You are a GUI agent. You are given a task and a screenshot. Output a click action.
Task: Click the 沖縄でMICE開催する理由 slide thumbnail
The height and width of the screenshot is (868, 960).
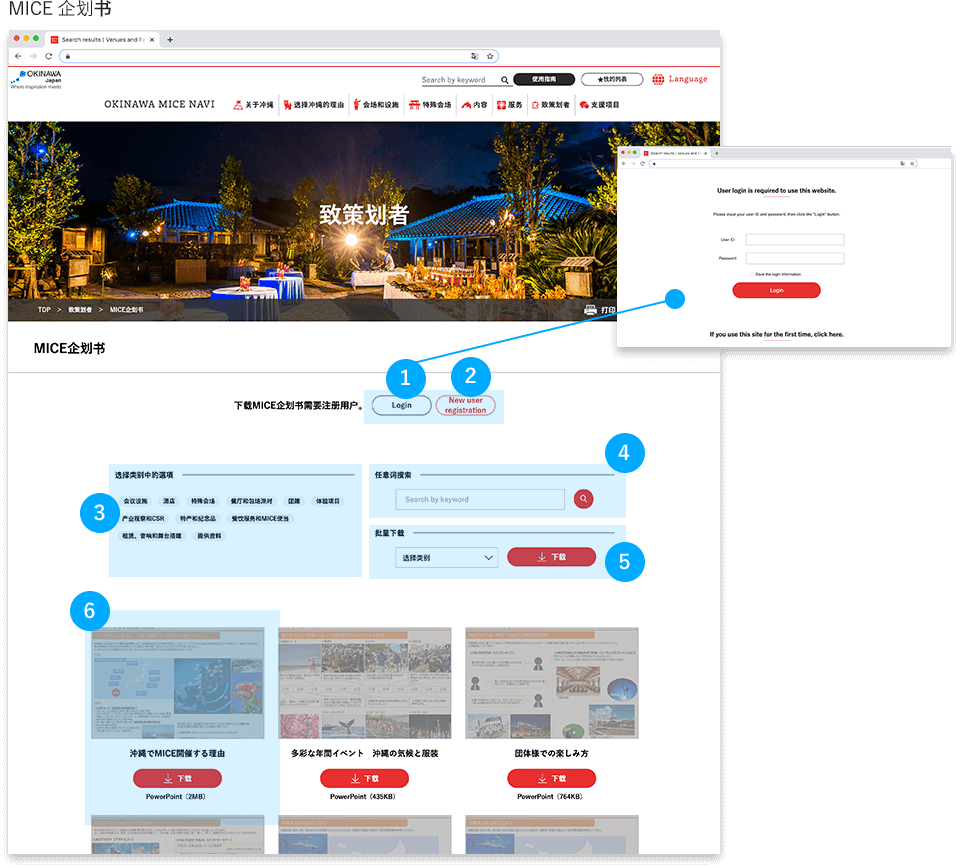pyautogui.click(x=177, y=683)
